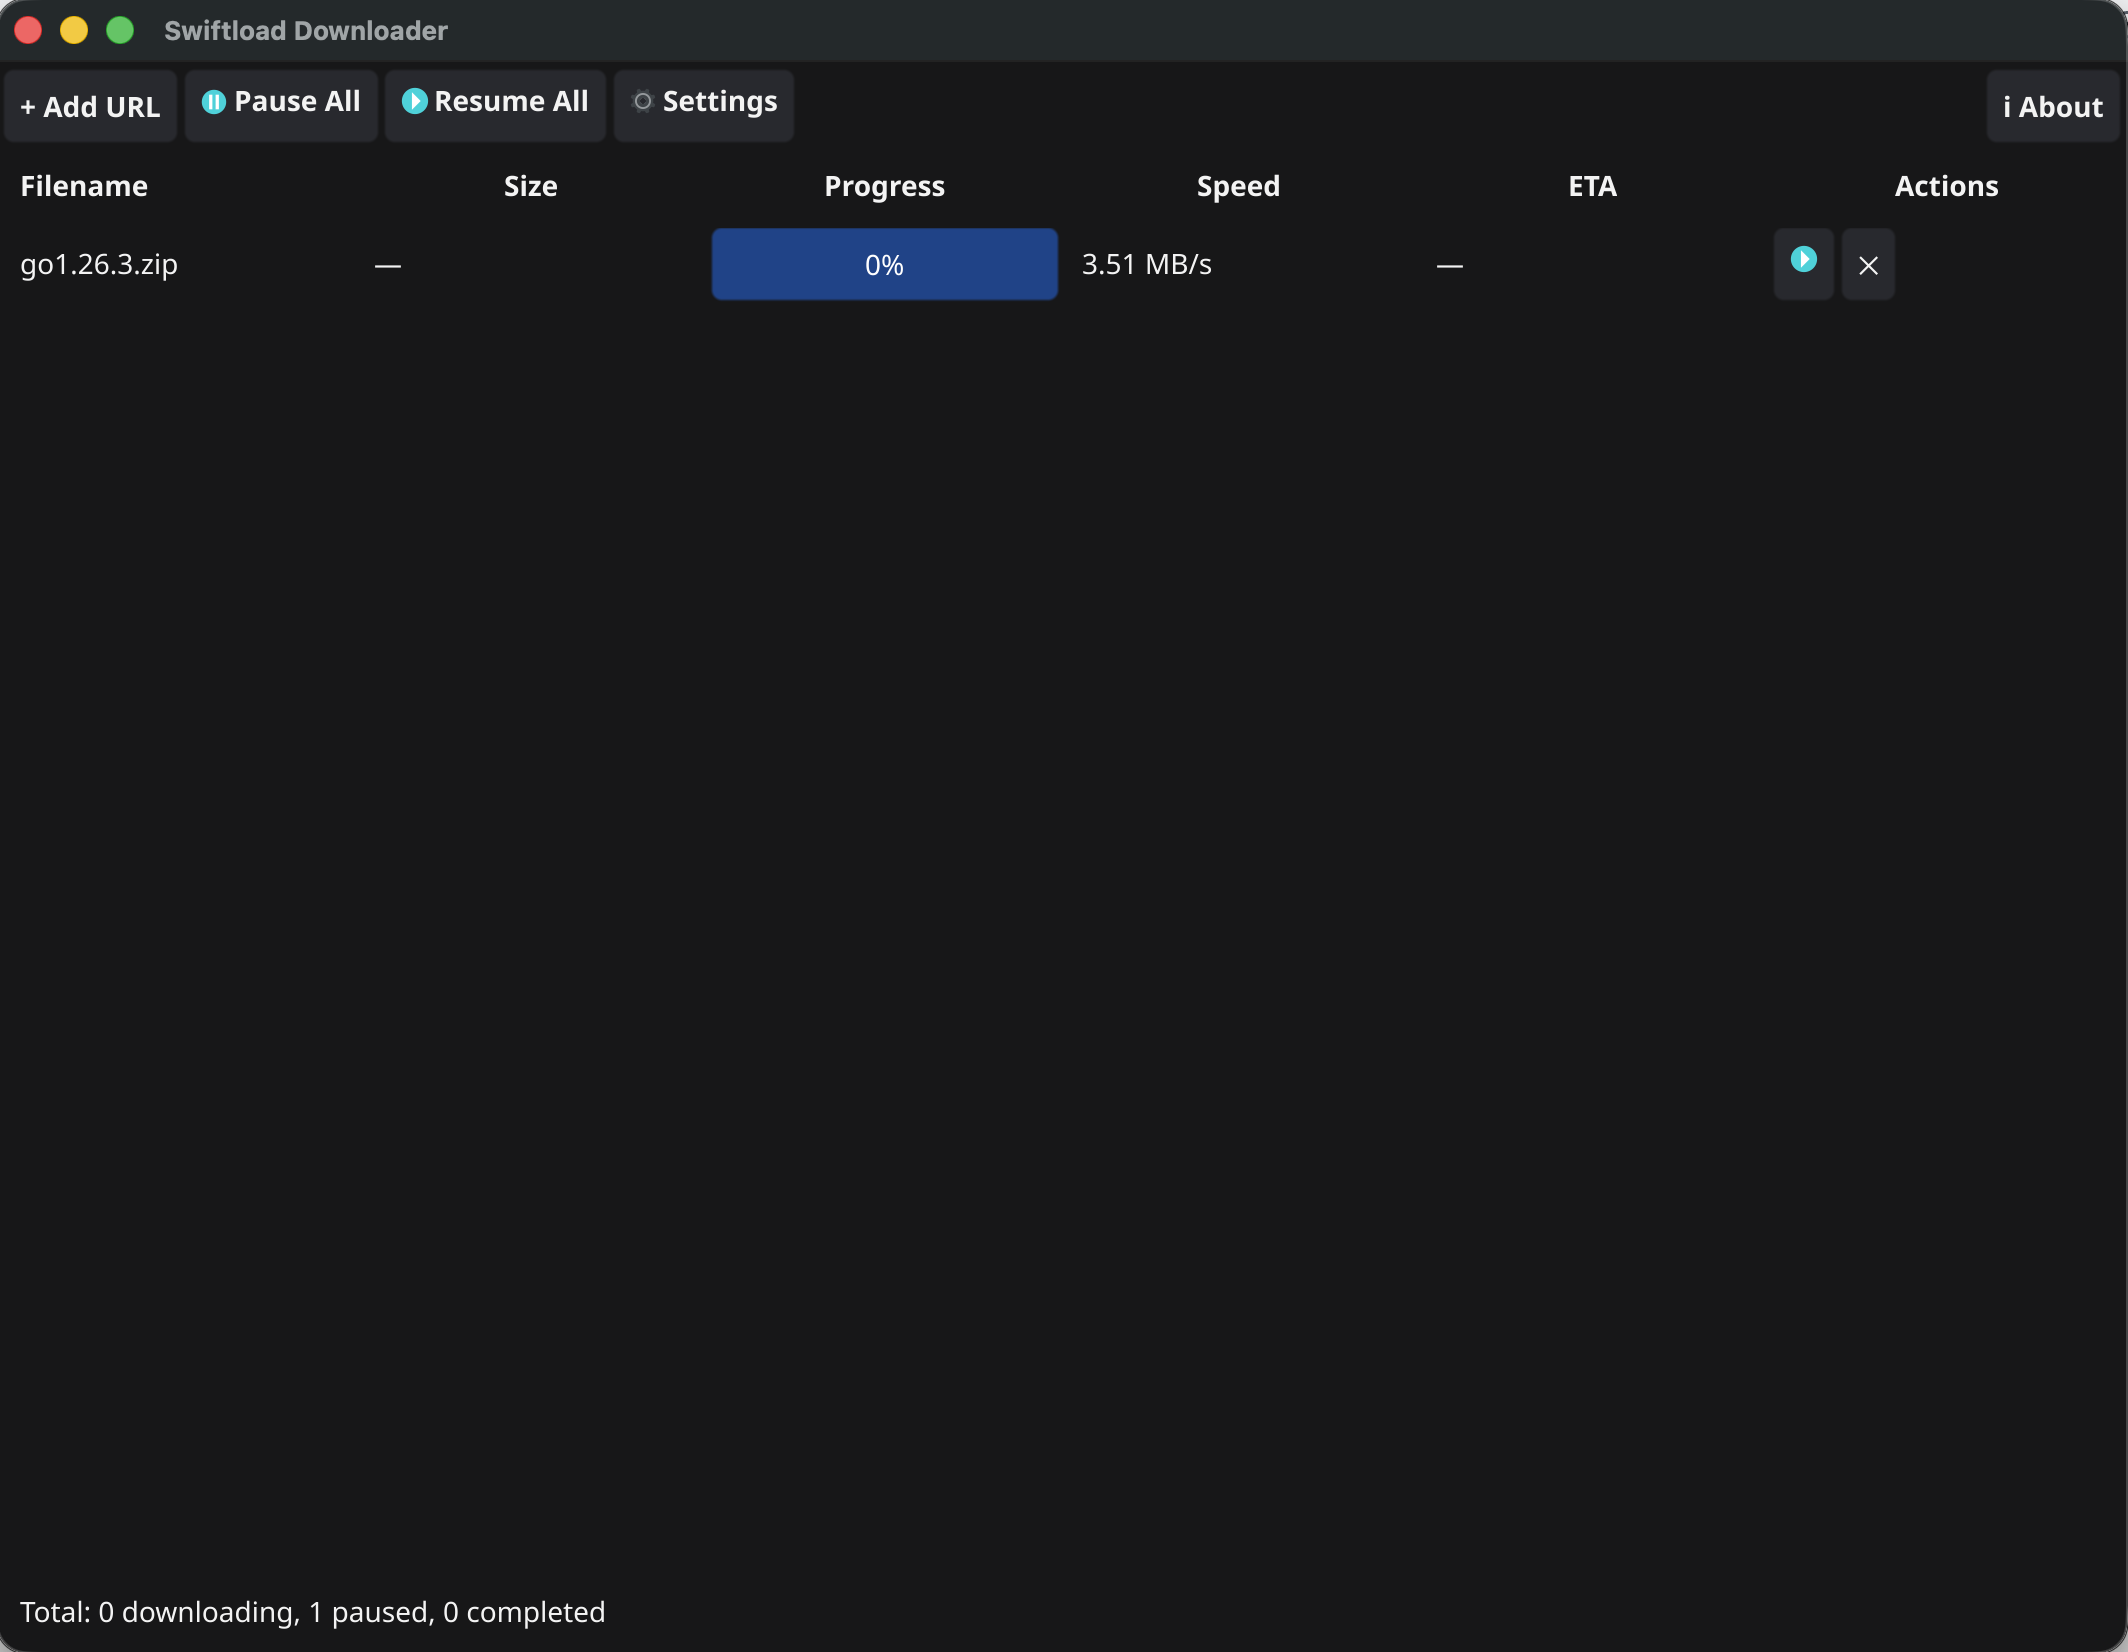This screenshot has width=2128, height=1652.
Task: Resume the go1.26.3.zip download
Action: (x=1803, y=264)
